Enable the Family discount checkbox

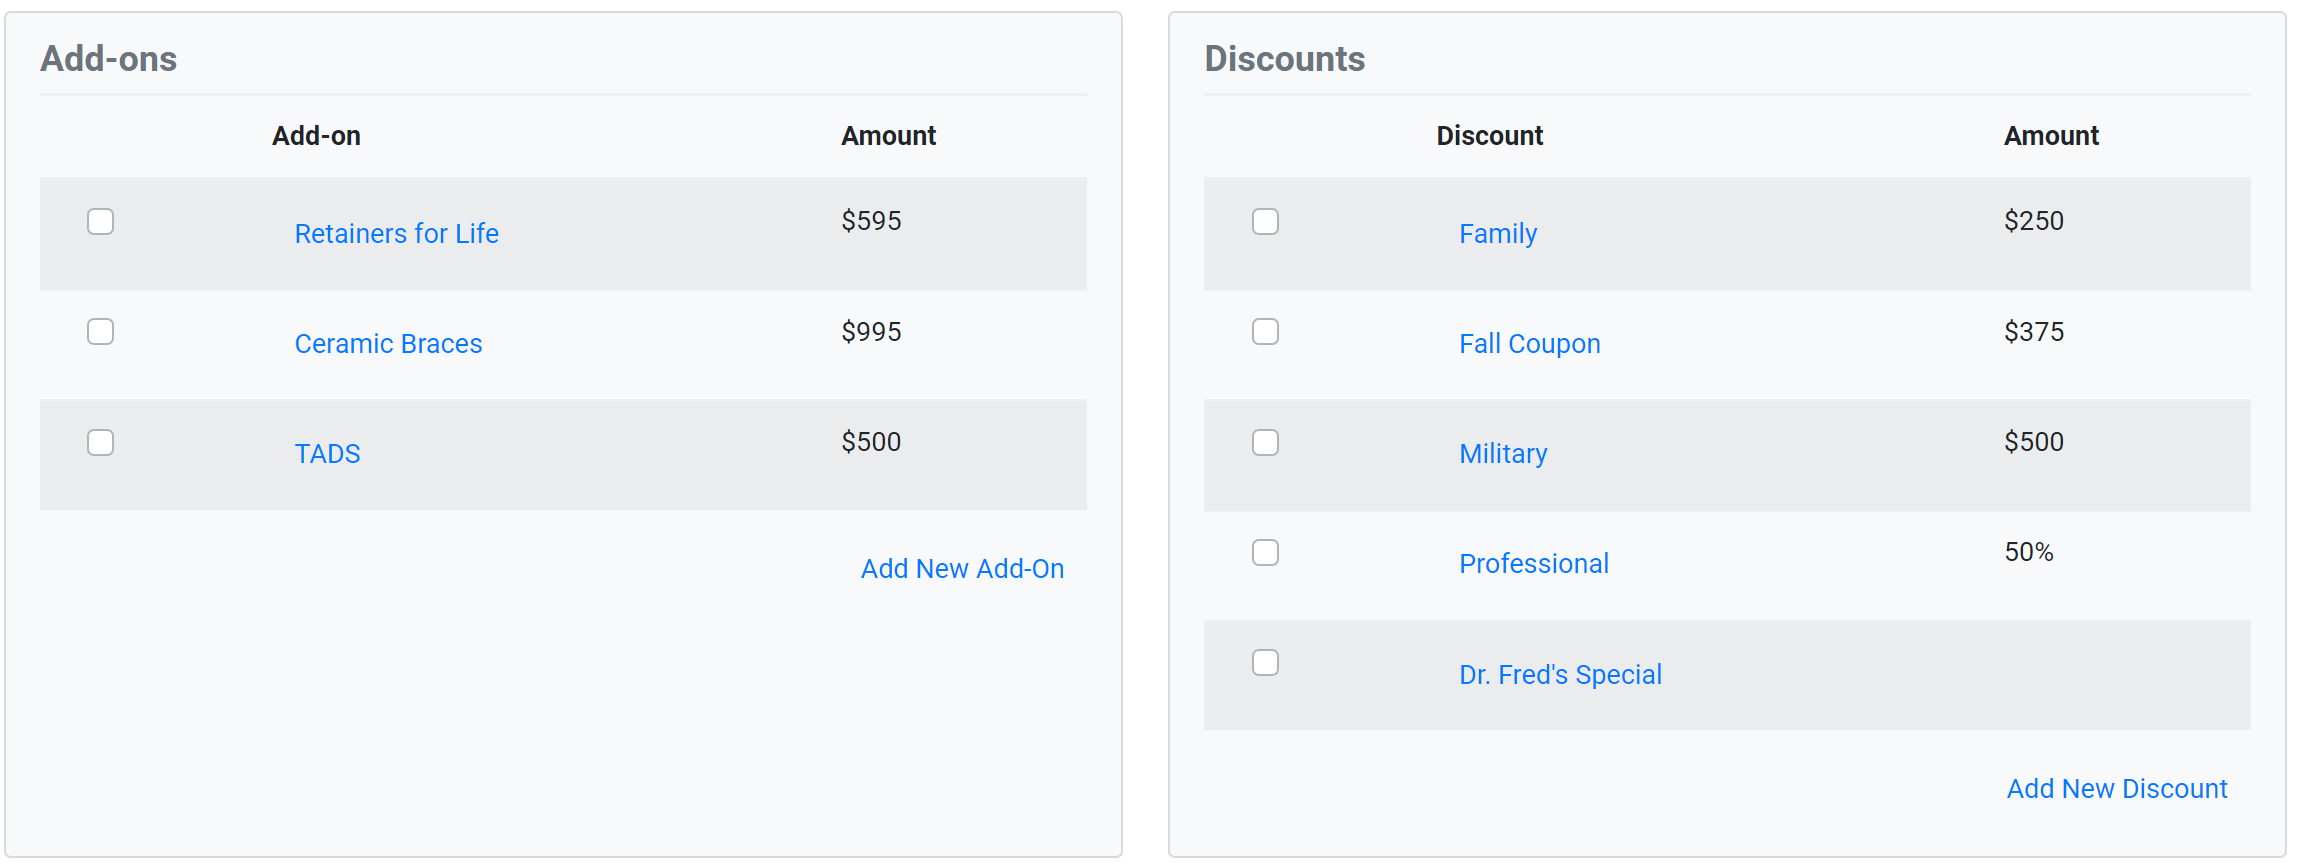[1264, 222]
